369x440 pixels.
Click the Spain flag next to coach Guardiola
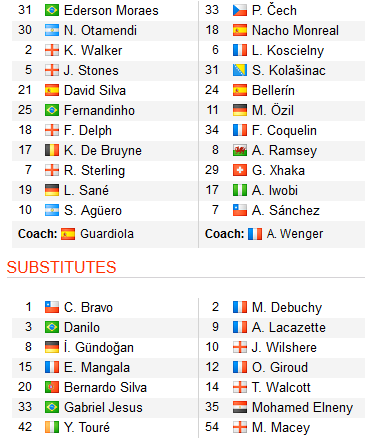coord(68,234)
